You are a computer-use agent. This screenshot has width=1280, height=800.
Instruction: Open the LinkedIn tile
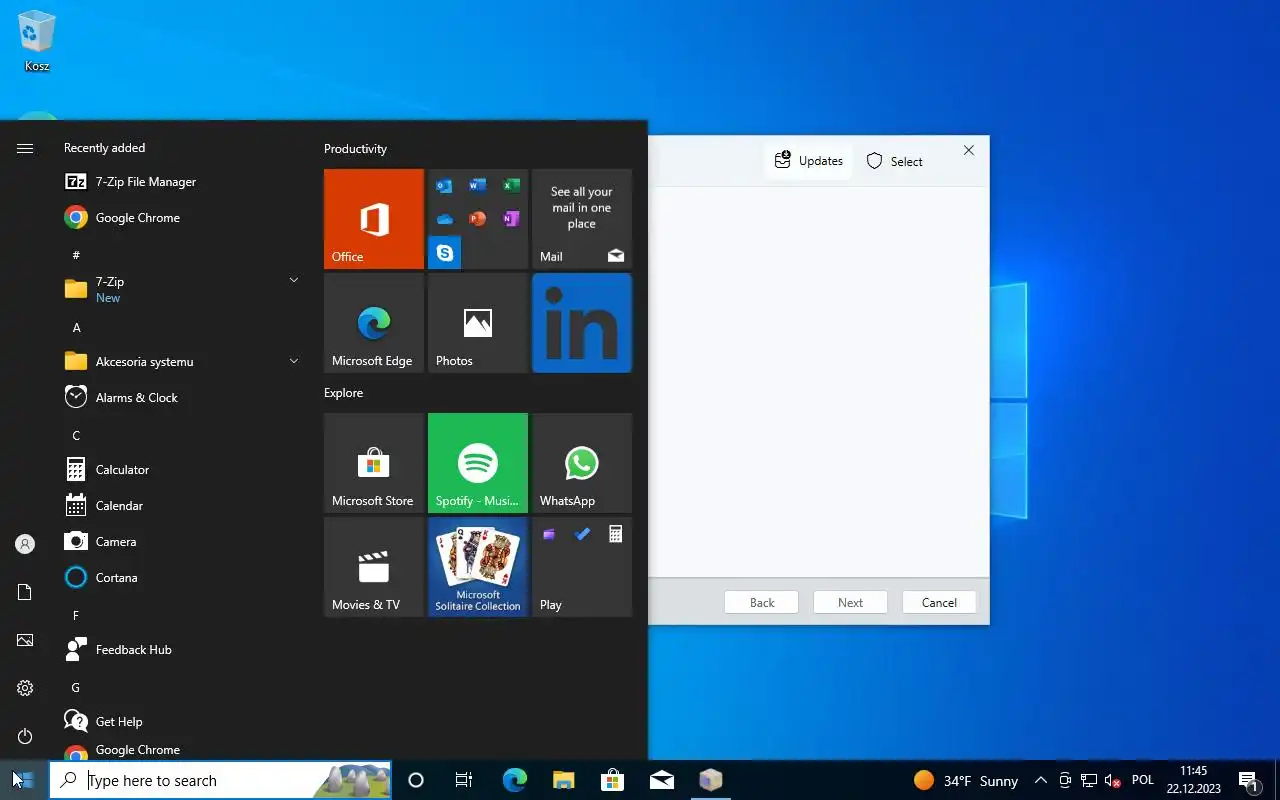[582, 323]
